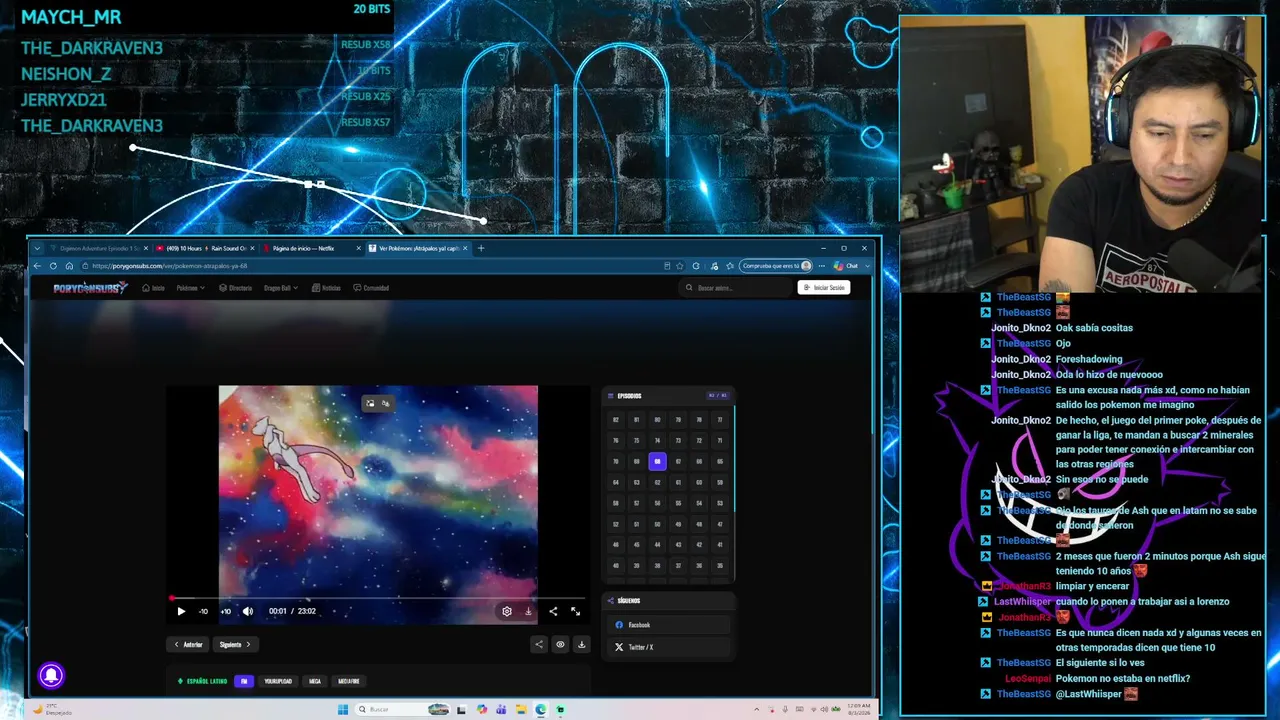This screenshot has width=1280, height=720.
Task: Click the translate overlay icon on video
Action: [385, 403]
